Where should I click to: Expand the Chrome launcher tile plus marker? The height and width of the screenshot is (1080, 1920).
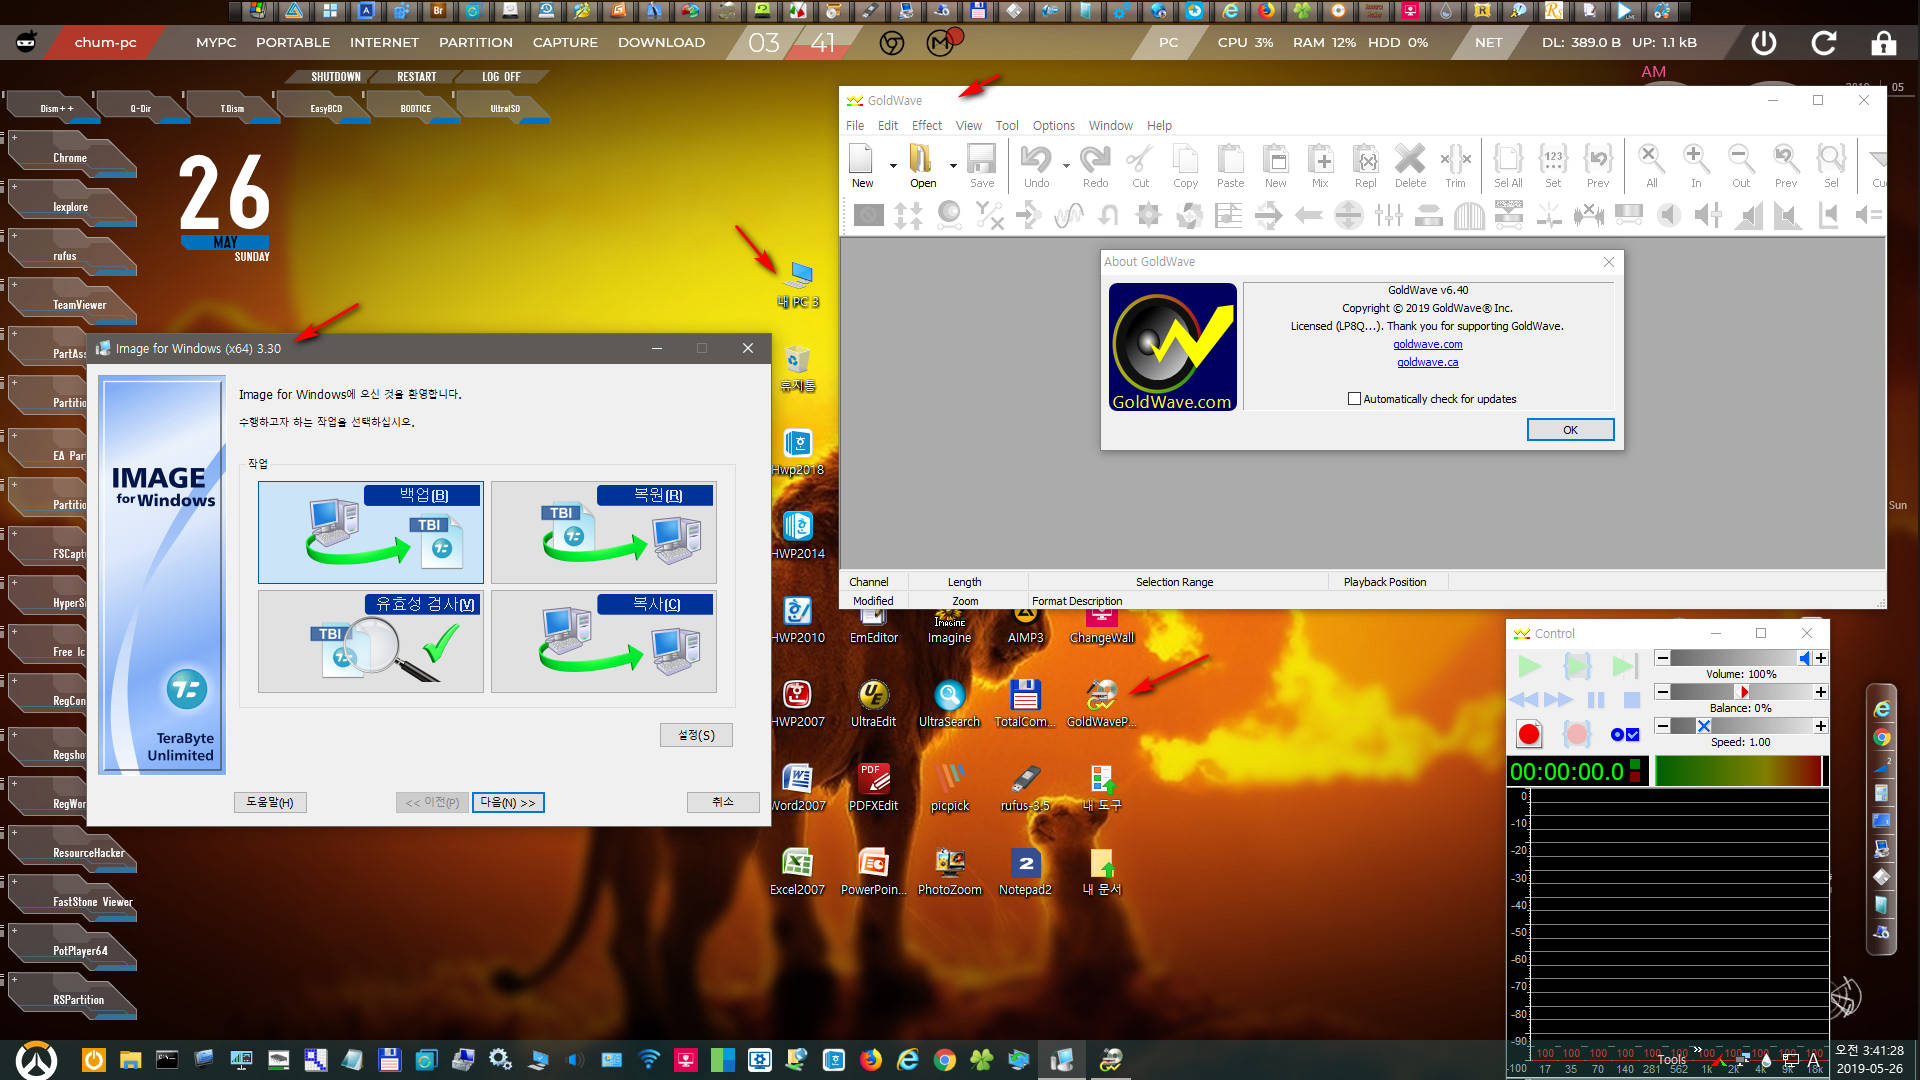(x=14, y=138)
